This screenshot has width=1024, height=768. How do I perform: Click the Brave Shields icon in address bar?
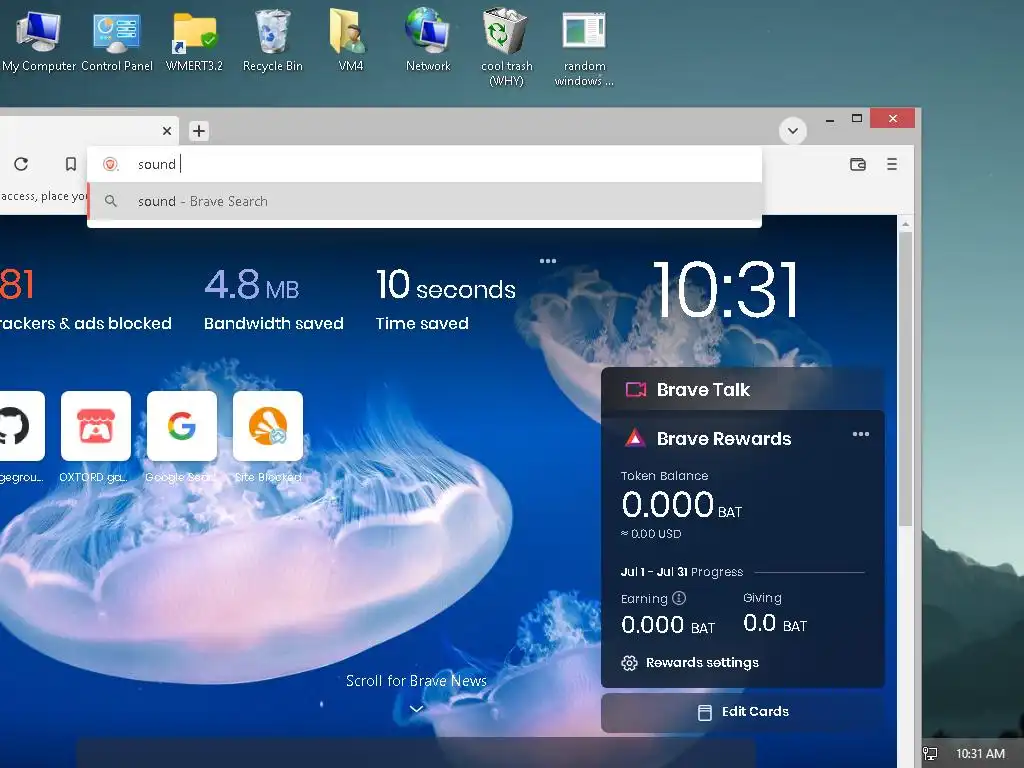click(110, 164)
